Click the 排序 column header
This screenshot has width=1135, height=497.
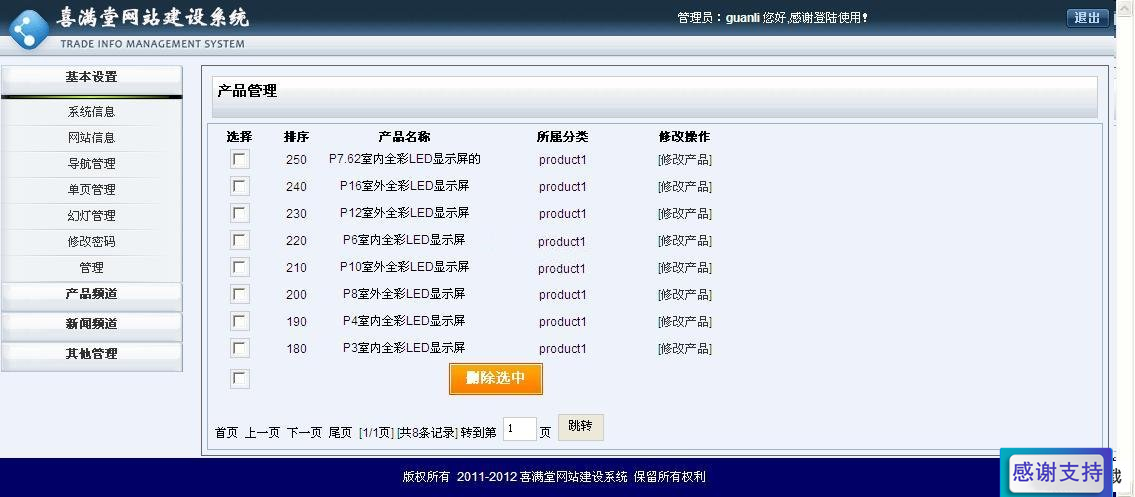[x=296, y=137]
